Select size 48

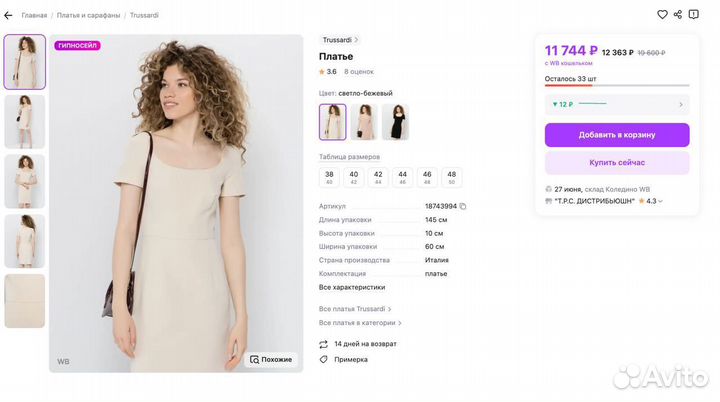coord(452,177)
